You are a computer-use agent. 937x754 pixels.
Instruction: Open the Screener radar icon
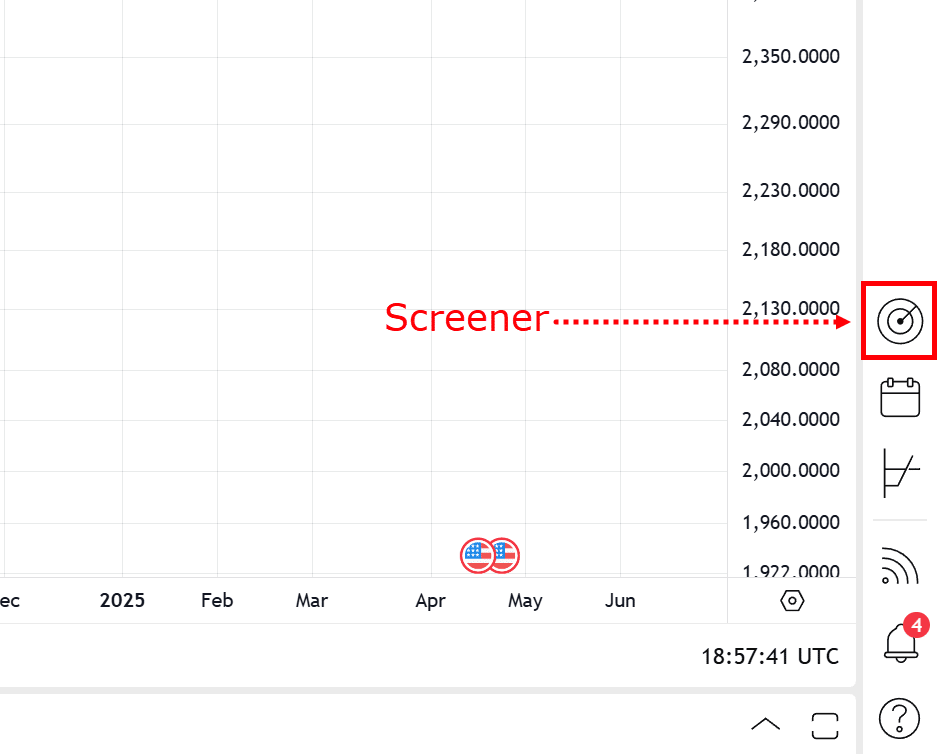tap(900, 321)
